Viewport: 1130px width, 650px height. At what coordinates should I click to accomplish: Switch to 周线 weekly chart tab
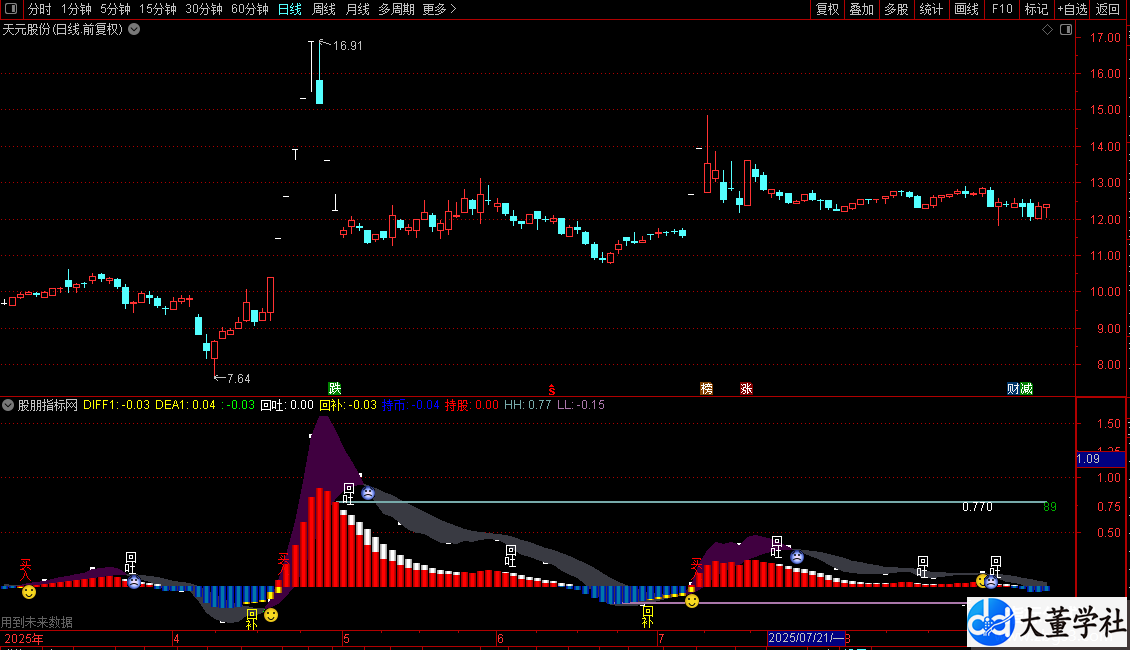point(324,9)
